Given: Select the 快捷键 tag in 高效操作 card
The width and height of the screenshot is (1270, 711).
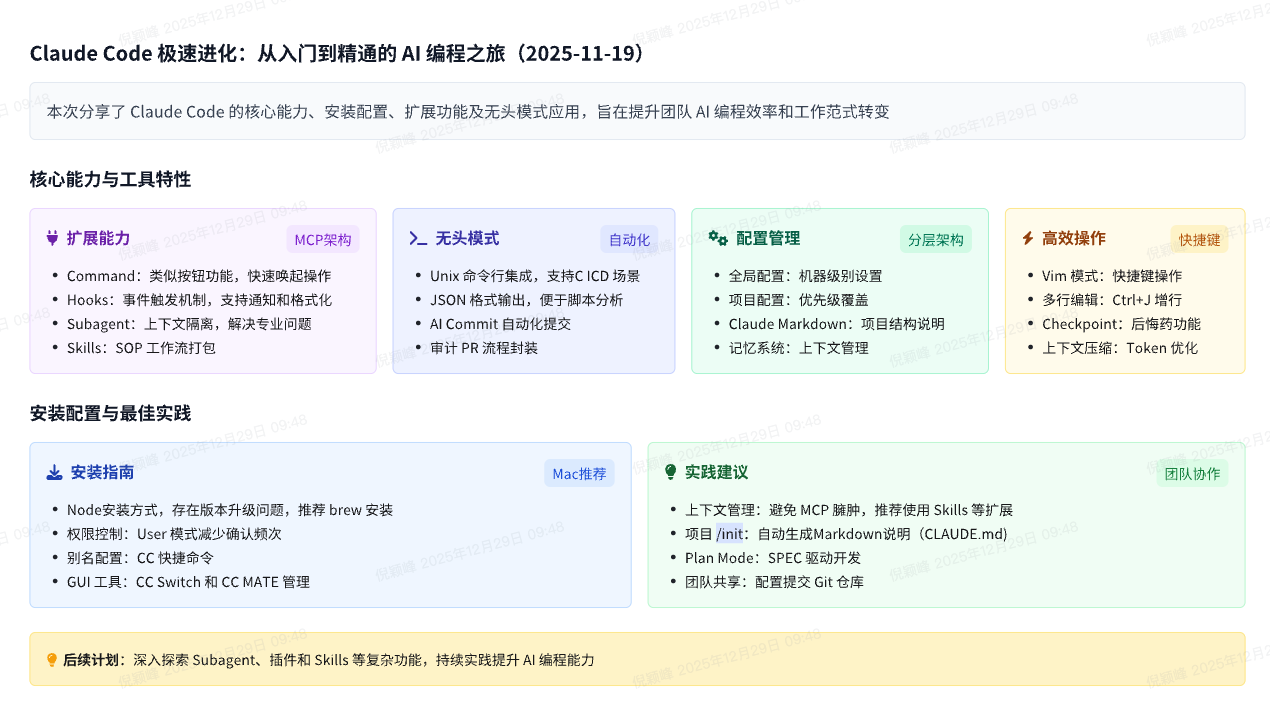Looking at the screenshot, I should 1199,240.
